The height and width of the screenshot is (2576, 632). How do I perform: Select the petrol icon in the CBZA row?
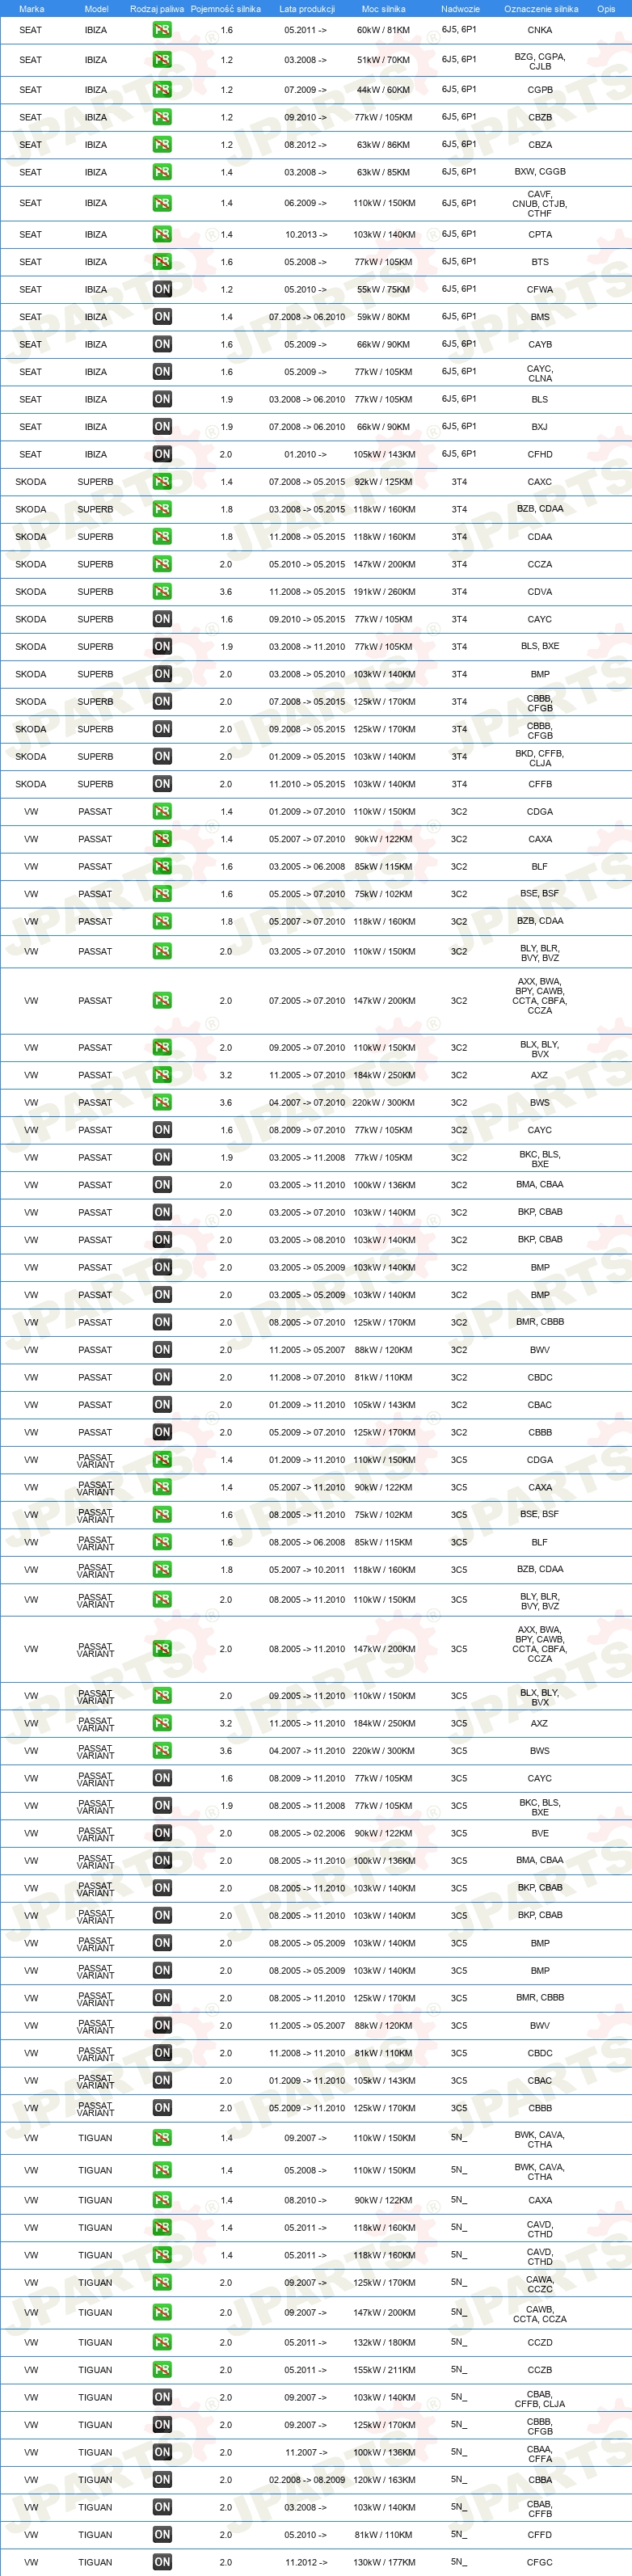pos(162,145)
